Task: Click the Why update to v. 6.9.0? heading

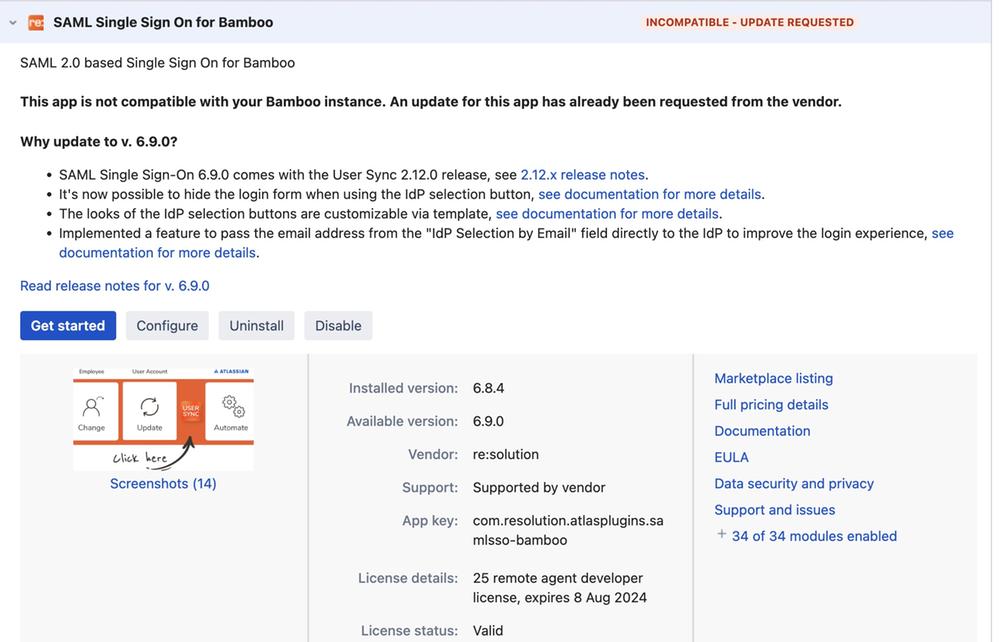Action: (99, 141)
